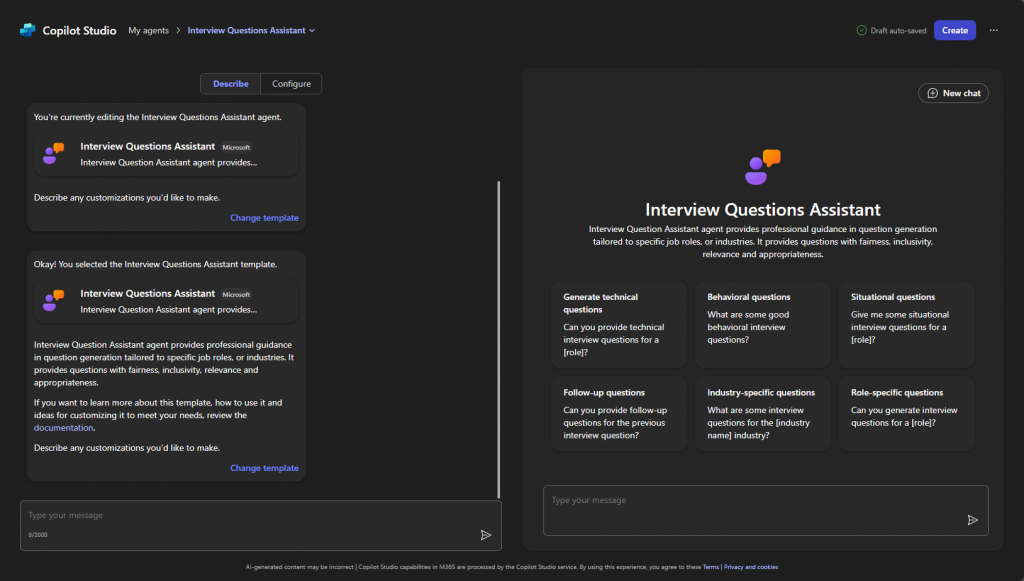The height and width of the screenshot is (581, 1024).
Task: Open the documentation link
Action: point(63,428)
